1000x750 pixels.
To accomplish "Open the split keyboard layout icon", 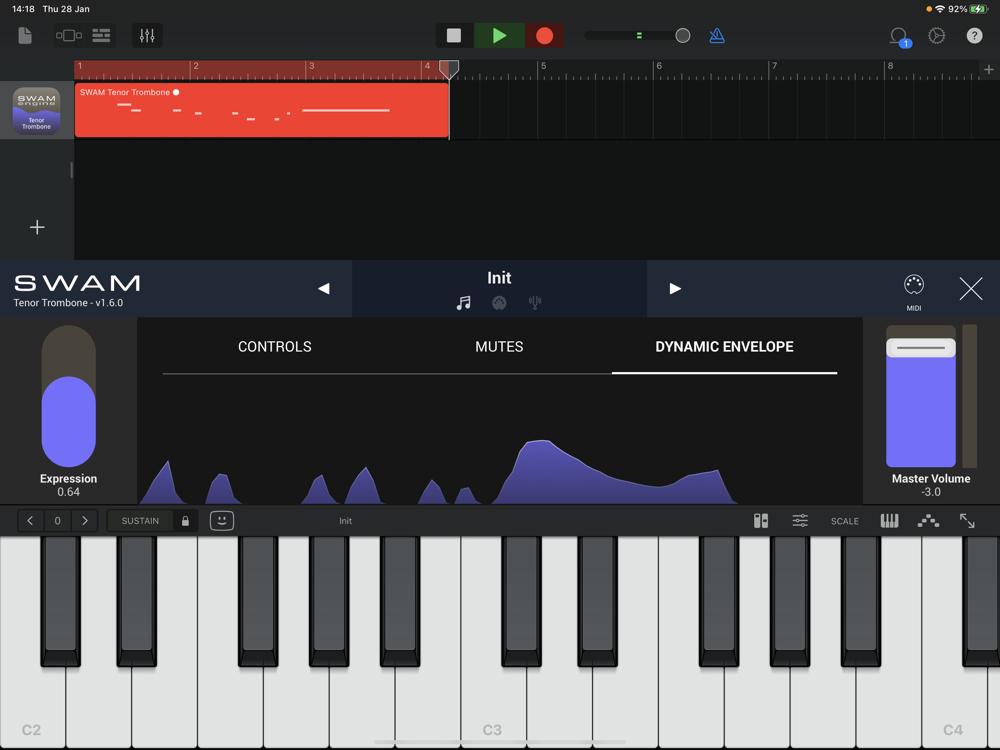I will (x=761, y=521).
